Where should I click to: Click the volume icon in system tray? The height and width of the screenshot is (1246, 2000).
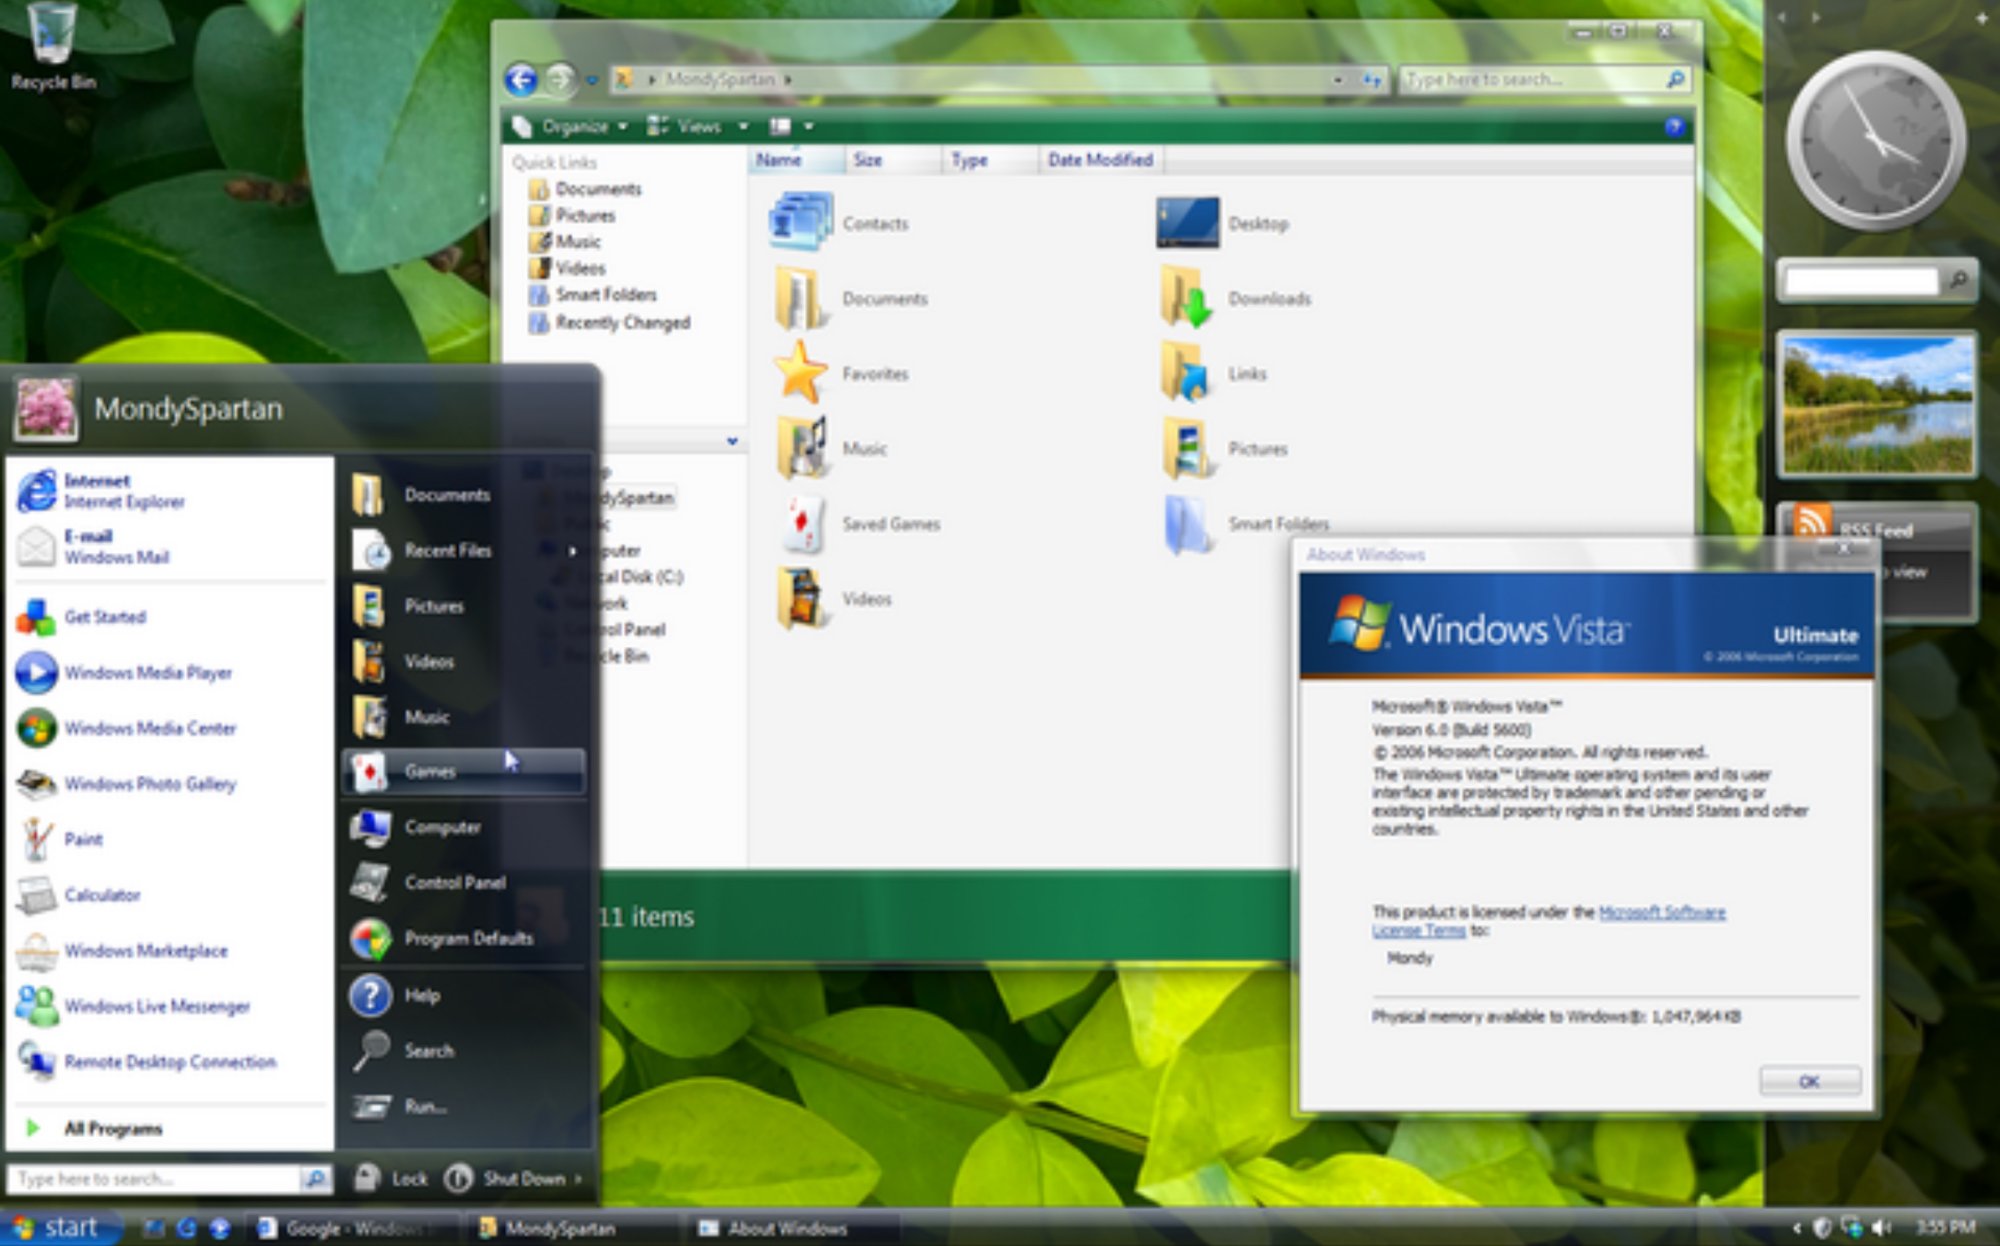pyautogui.click(x=1880, y=1227)
